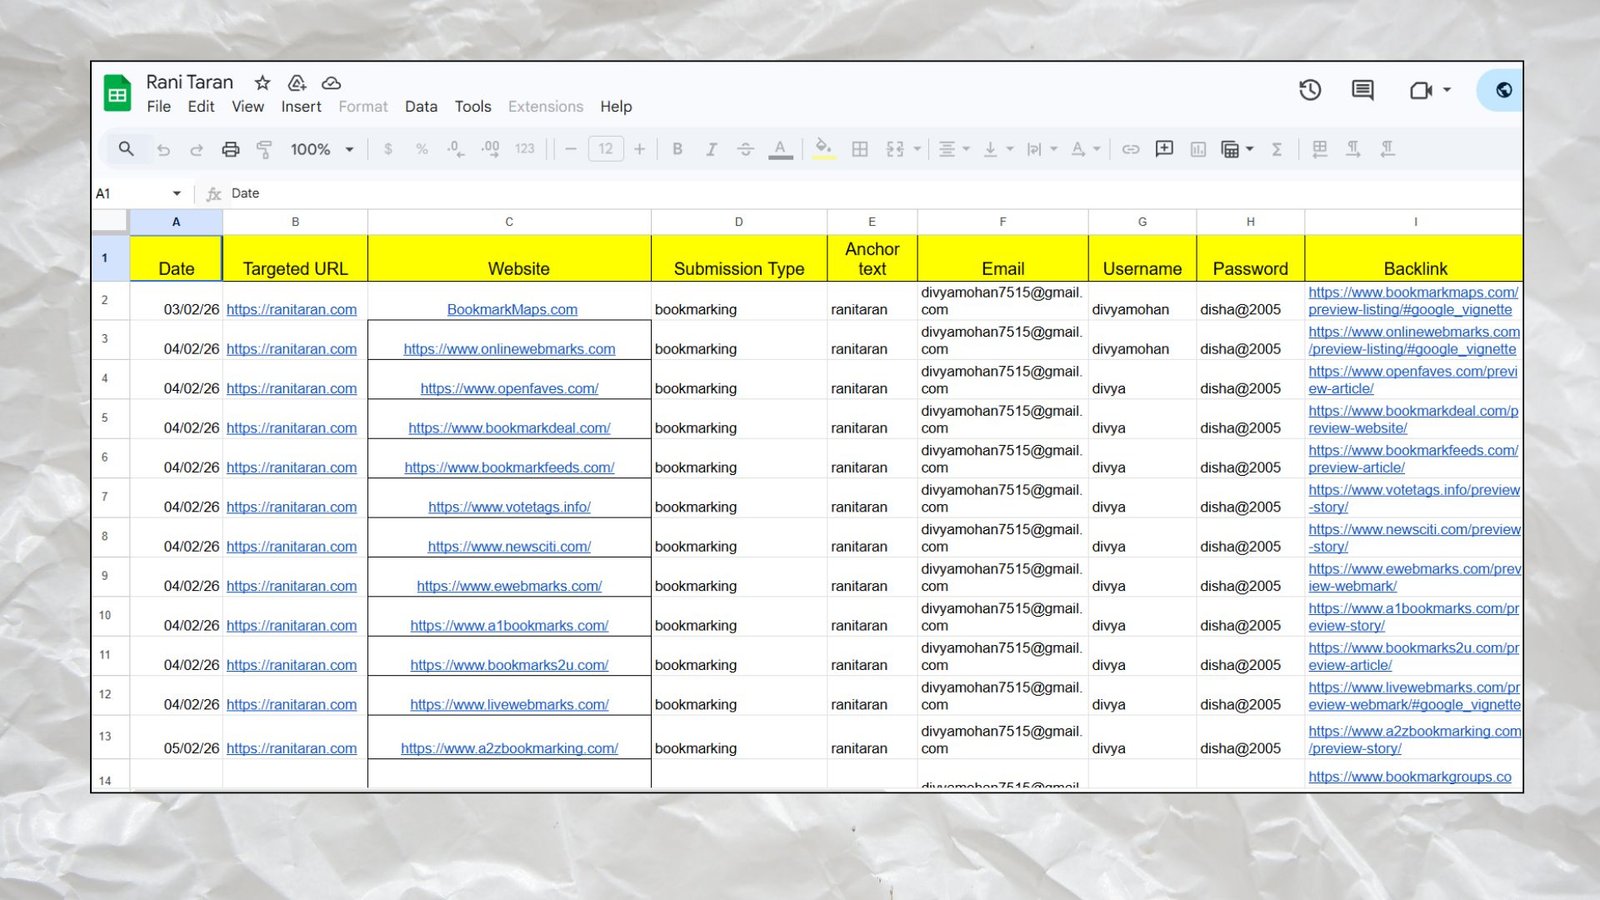Image resolution: width=1600 pixels, height=900 pixels.
Task: Format as currency
Action: (388, 149)
